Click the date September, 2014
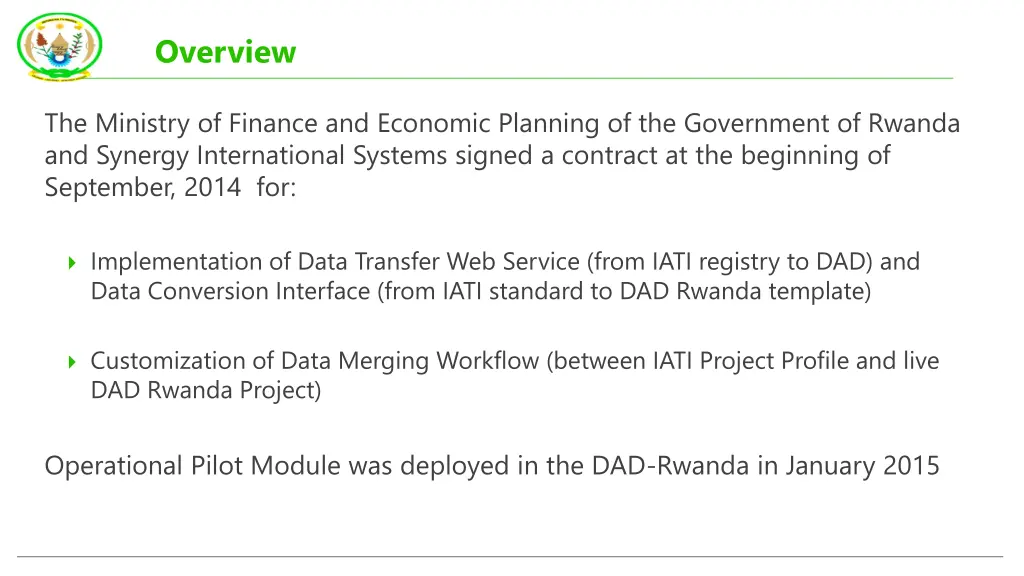Screen dimensions: 1024x576 click(143, 187)
